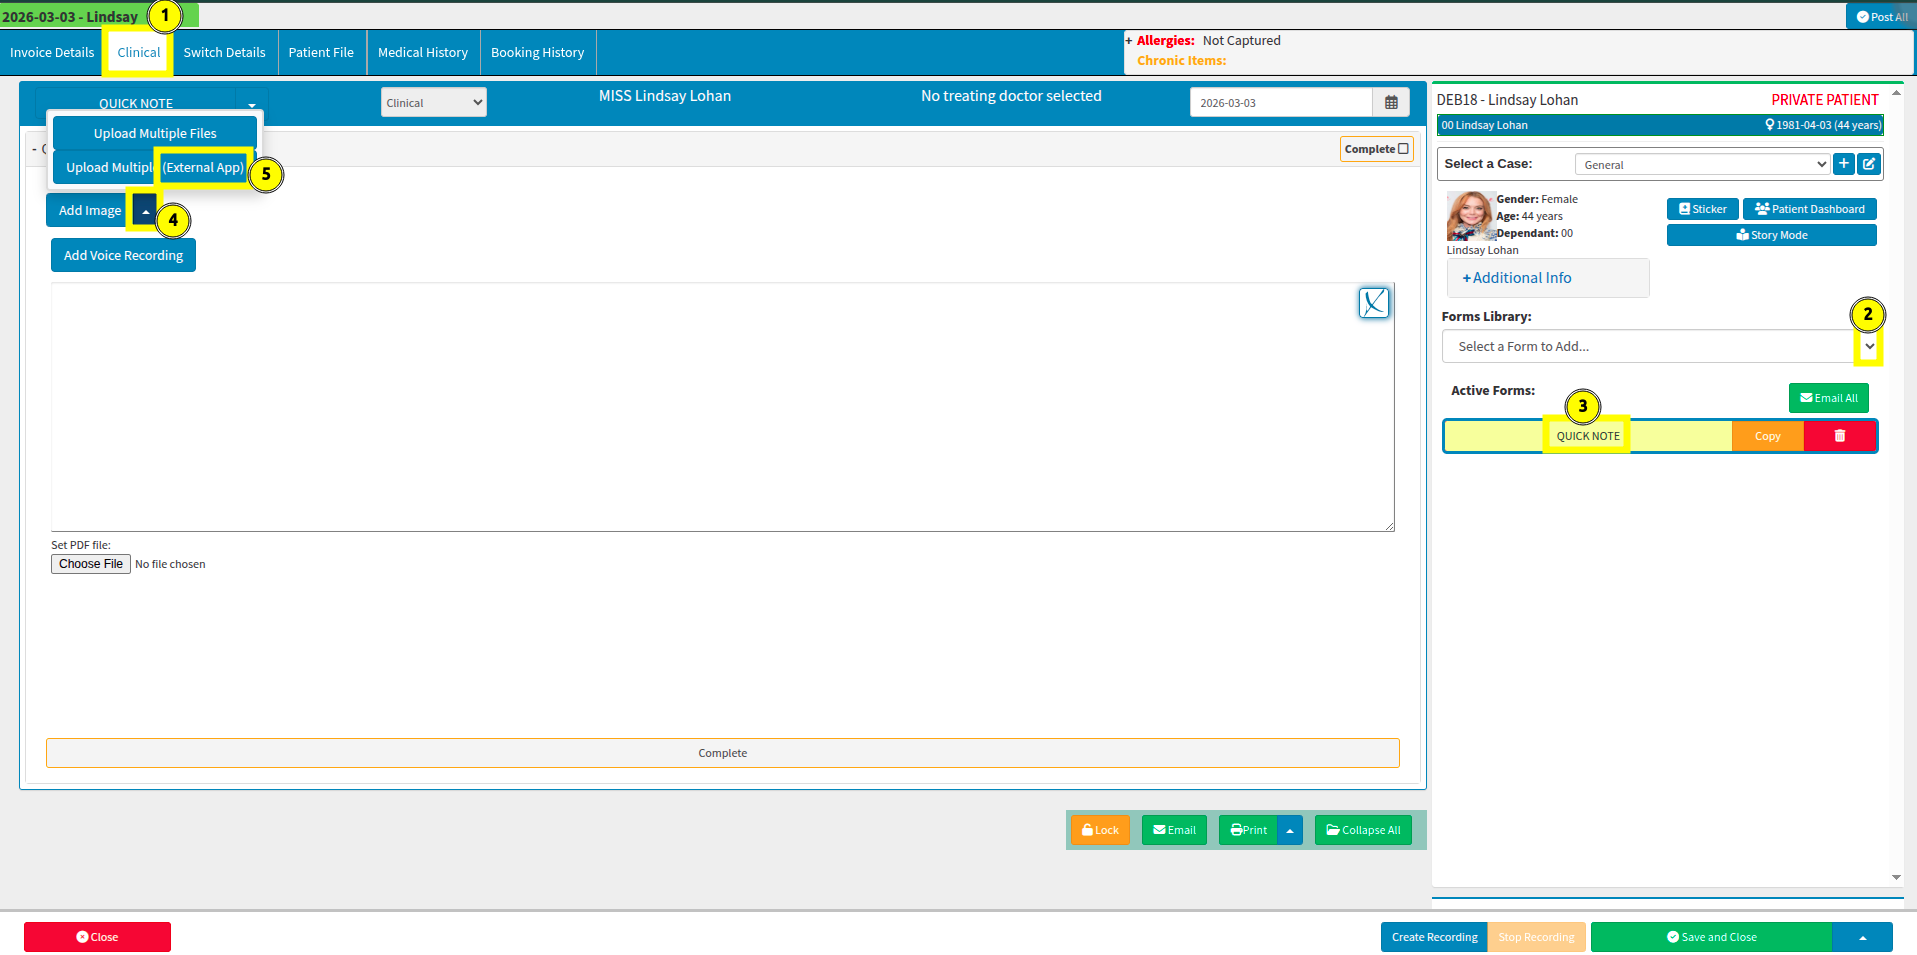Open Booking History tab
Viewport: 1917px width, 955px height.
click(x=537, y=52)
